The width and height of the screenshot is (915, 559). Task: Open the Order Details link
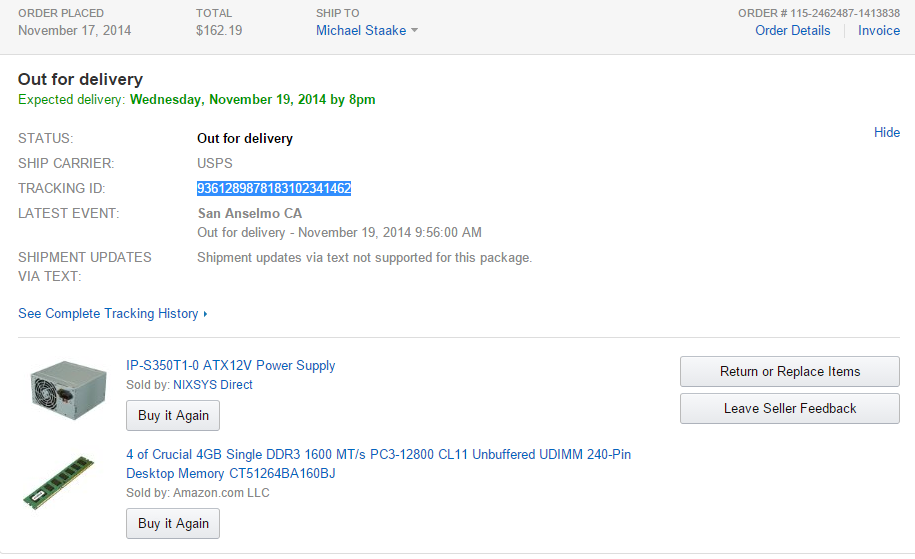point(792,30)
